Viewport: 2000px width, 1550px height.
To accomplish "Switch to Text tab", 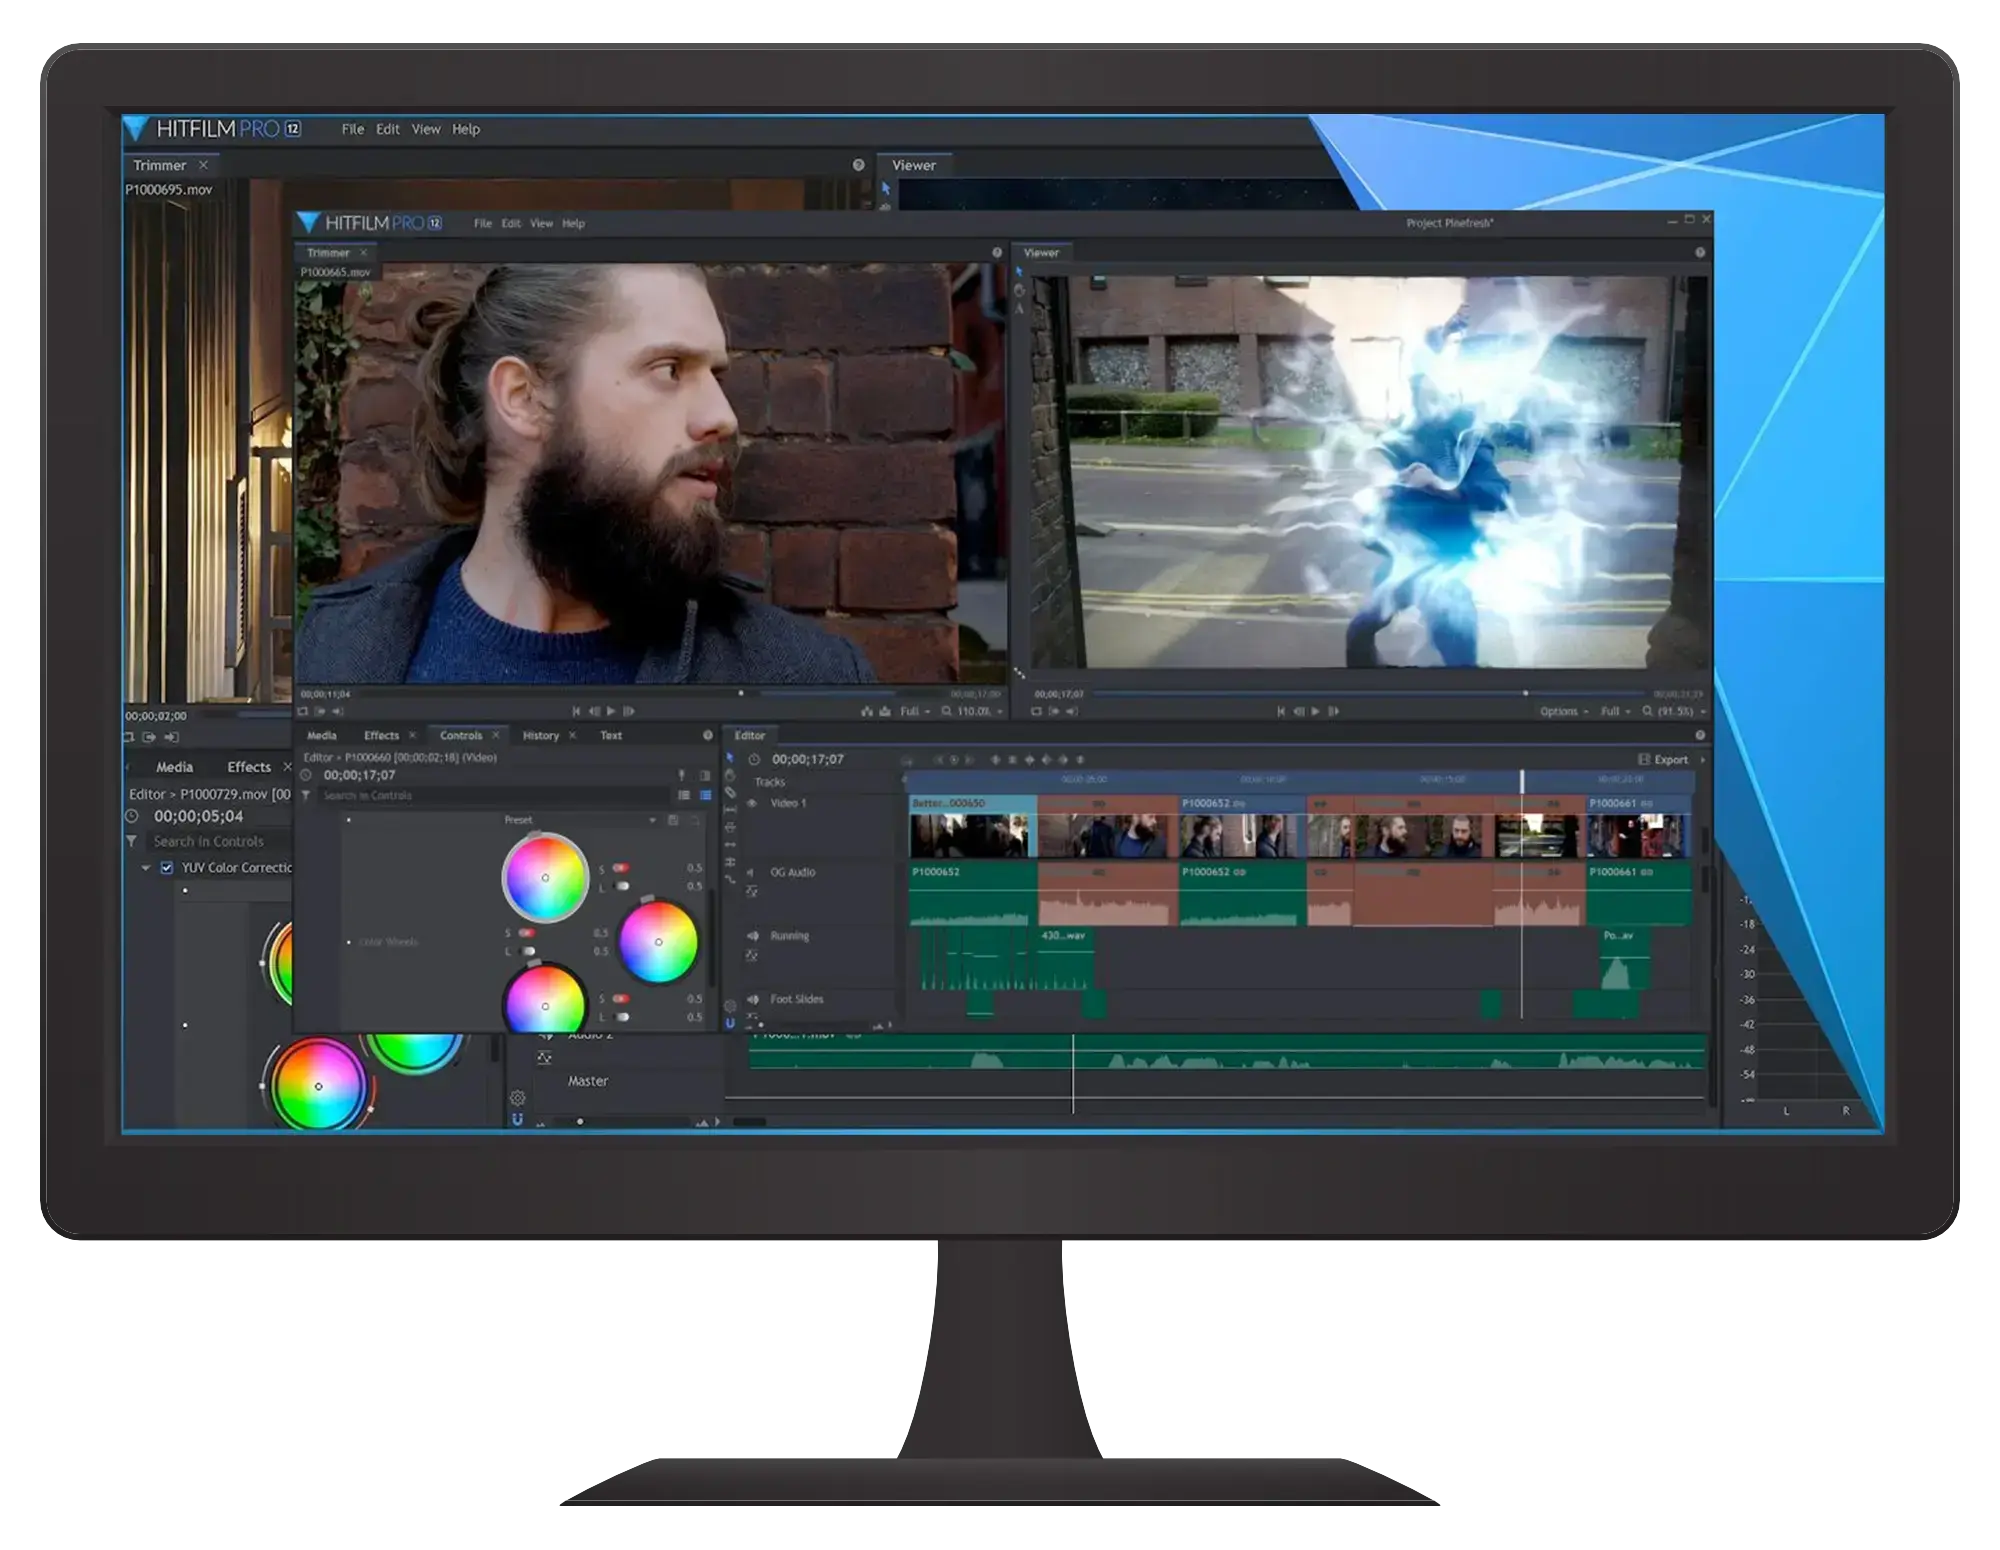I will tap(611, 735).
